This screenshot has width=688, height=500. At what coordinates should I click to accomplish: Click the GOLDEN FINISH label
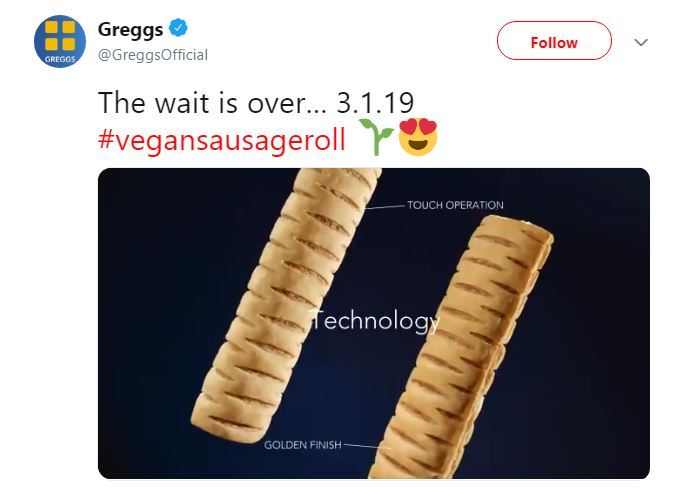coord(303,445)
